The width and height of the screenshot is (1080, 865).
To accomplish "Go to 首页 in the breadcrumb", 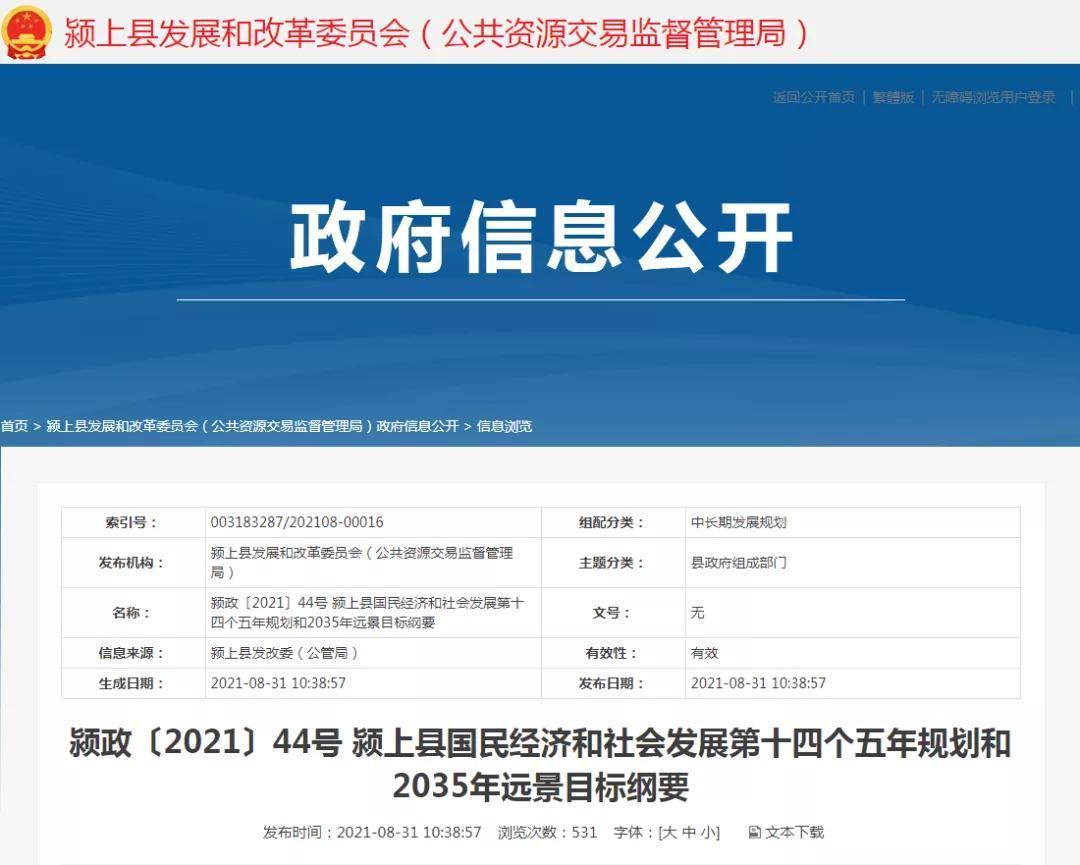I will (x=14, y=426).
